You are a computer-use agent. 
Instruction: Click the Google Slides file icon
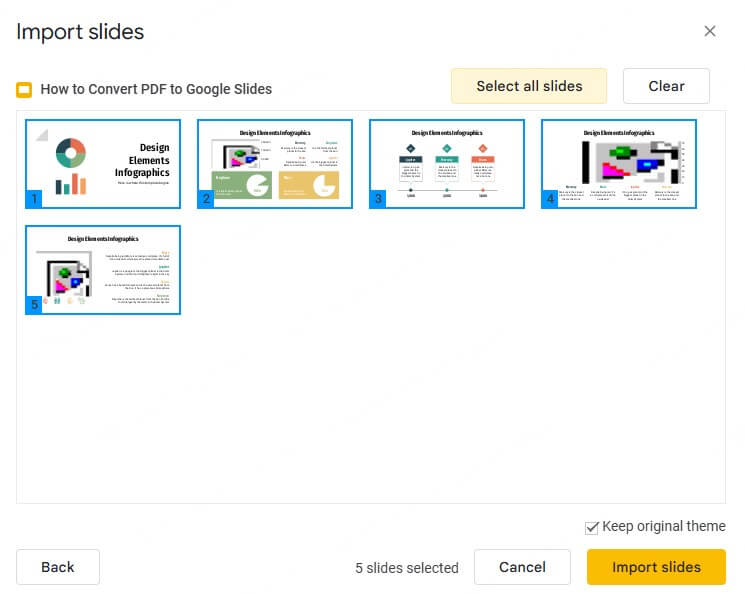click(25, 90)
